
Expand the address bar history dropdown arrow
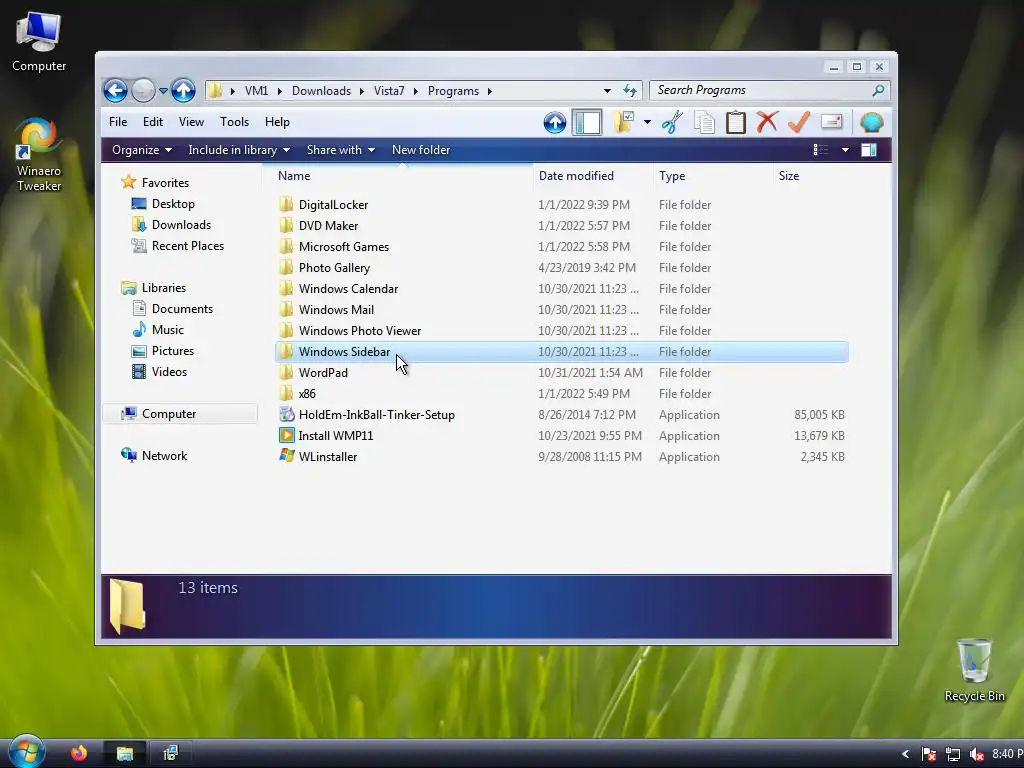pyautogui.click(x=607, y=91)
